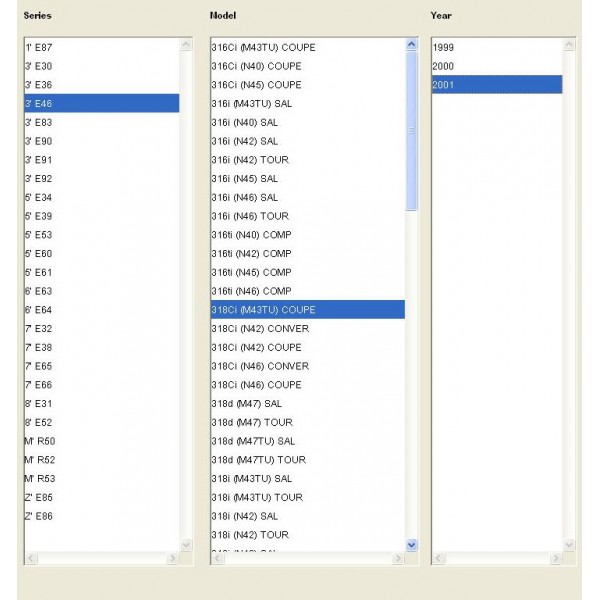
Task: Select 316i (N42) TOUR model
Action: [x=308, y=160]
